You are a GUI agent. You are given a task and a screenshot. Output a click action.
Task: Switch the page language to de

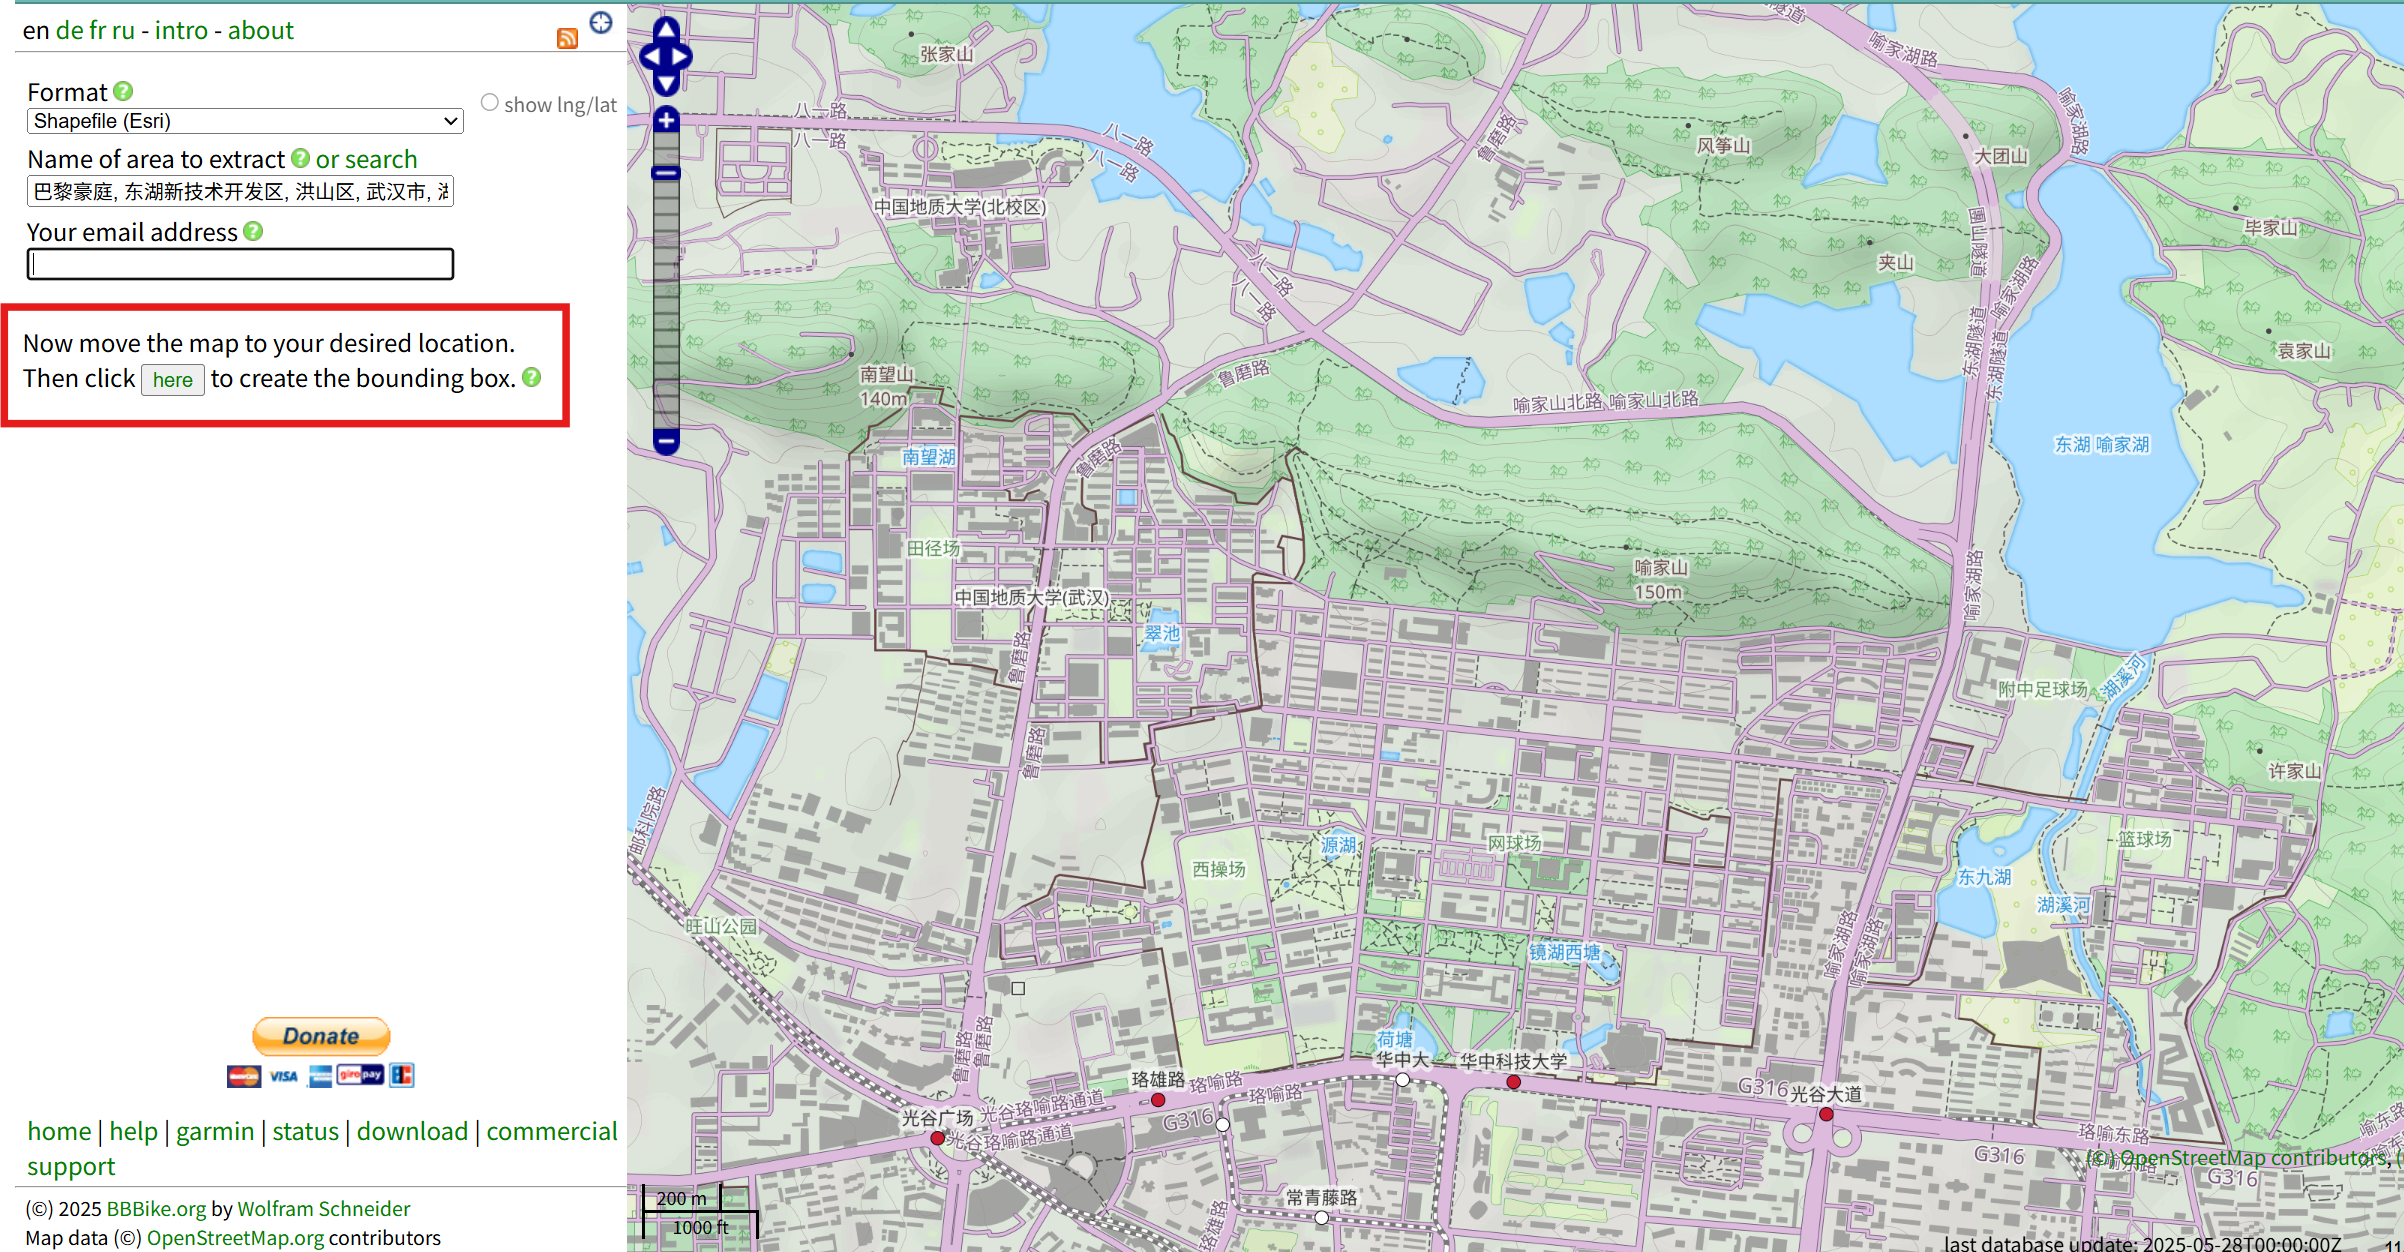71,30
